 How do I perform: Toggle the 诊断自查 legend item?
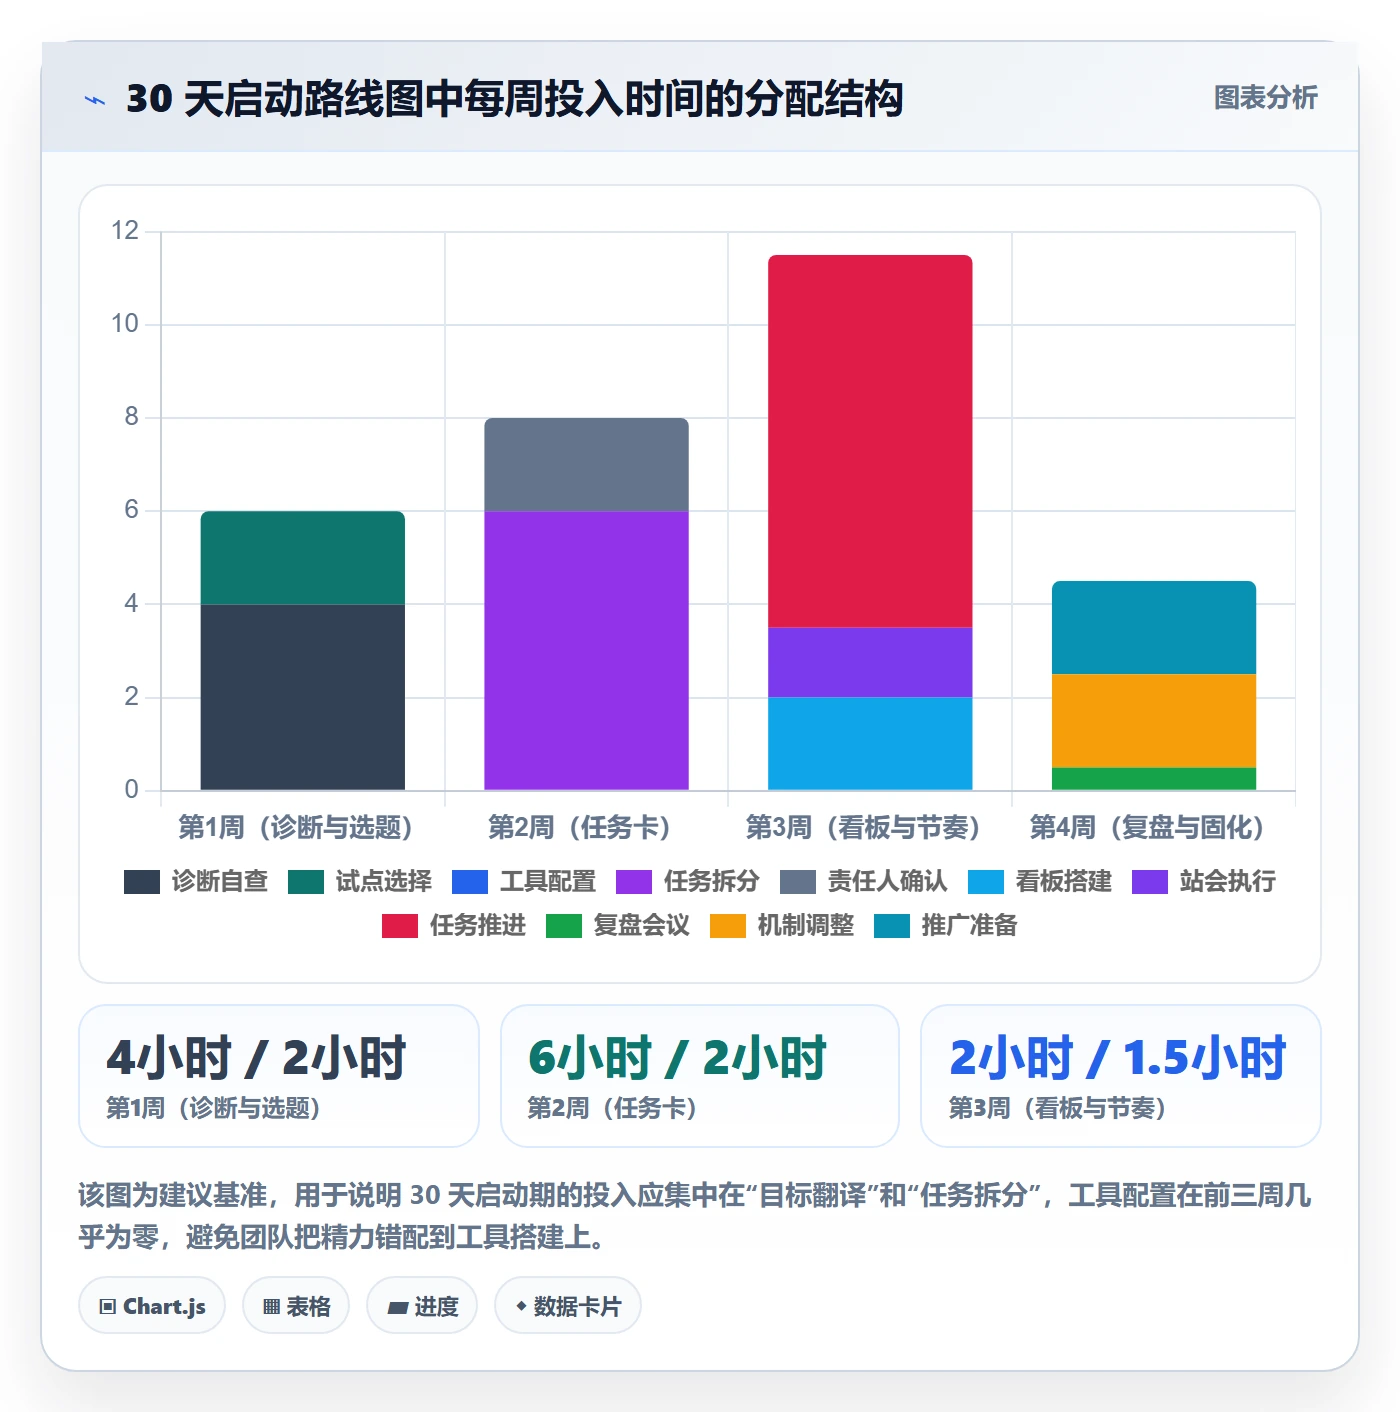pos(196,881)
